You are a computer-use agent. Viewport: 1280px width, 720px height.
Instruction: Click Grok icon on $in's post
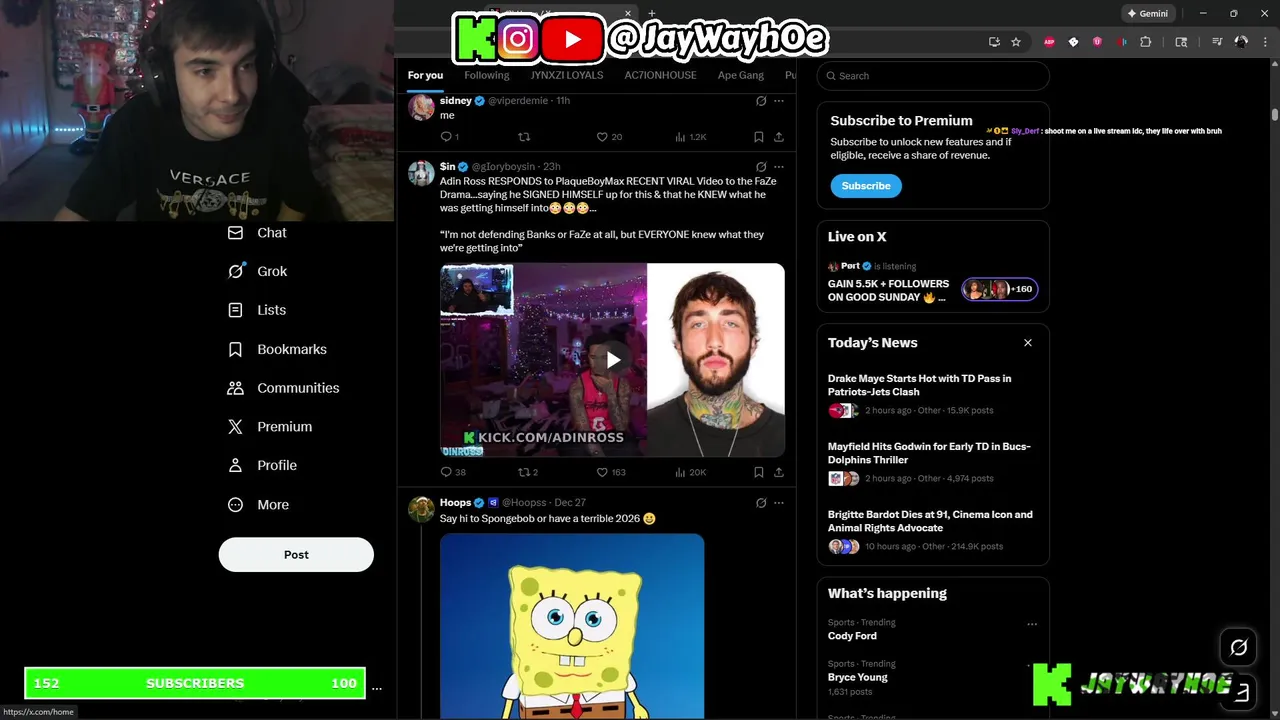(x=761, y=167)
